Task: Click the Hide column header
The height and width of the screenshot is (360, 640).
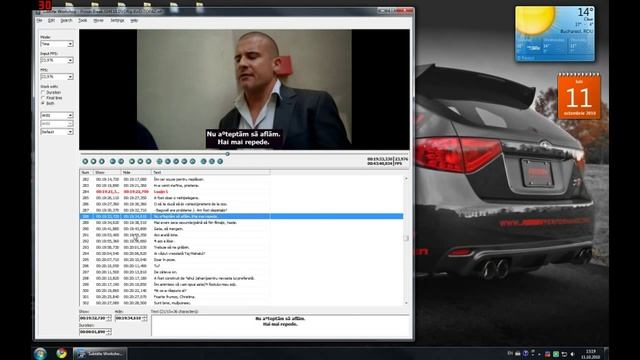Action: tap(136, 173)
